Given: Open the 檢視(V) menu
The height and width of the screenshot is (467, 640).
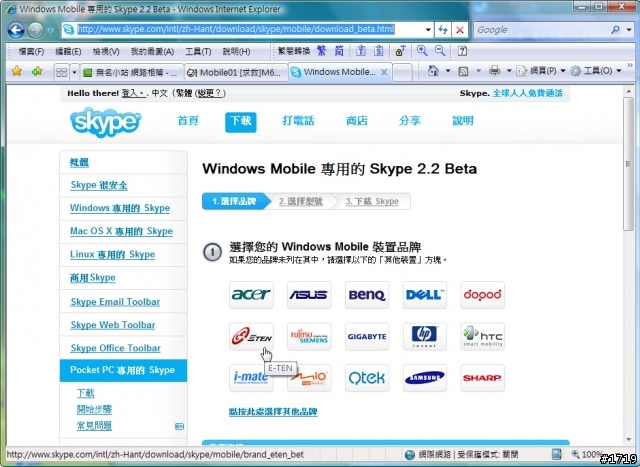Looking at the screenshot, I should pos(106,51).
